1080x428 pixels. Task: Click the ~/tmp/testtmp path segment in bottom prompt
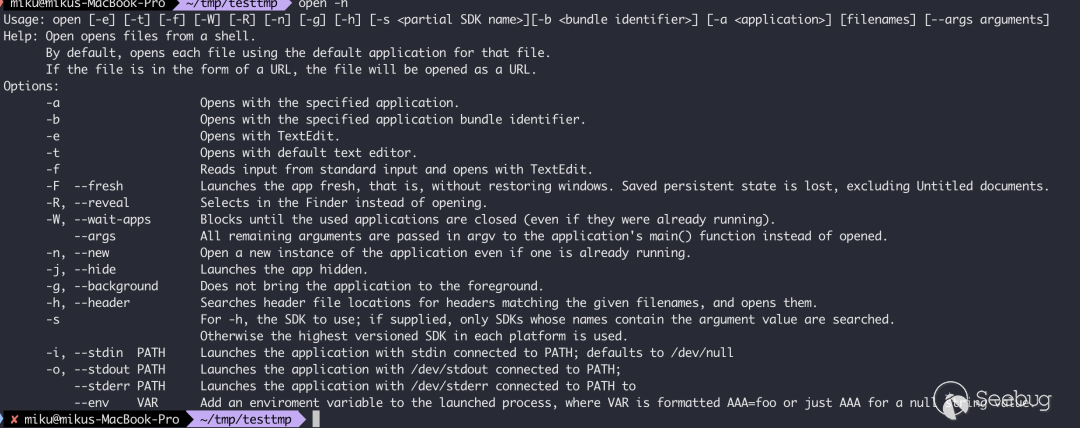tap(246, 419)
